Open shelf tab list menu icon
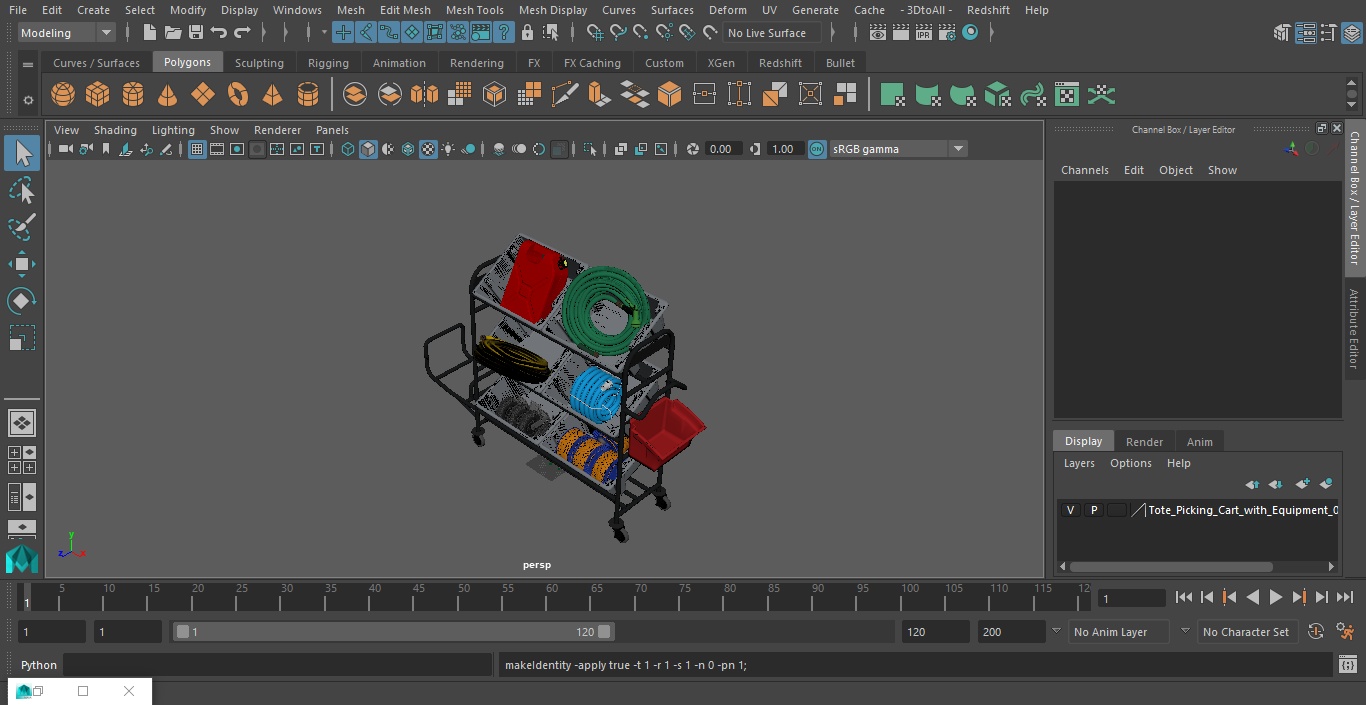Viewport: 1366px width, 705px height. coord(28,64)
